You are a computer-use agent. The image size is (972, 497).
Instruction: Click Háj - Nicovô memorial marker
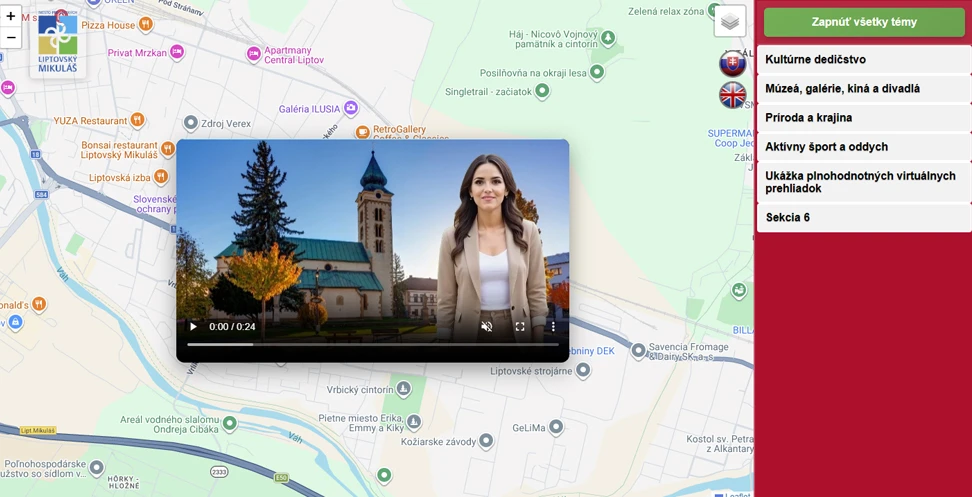coord(608,38)
